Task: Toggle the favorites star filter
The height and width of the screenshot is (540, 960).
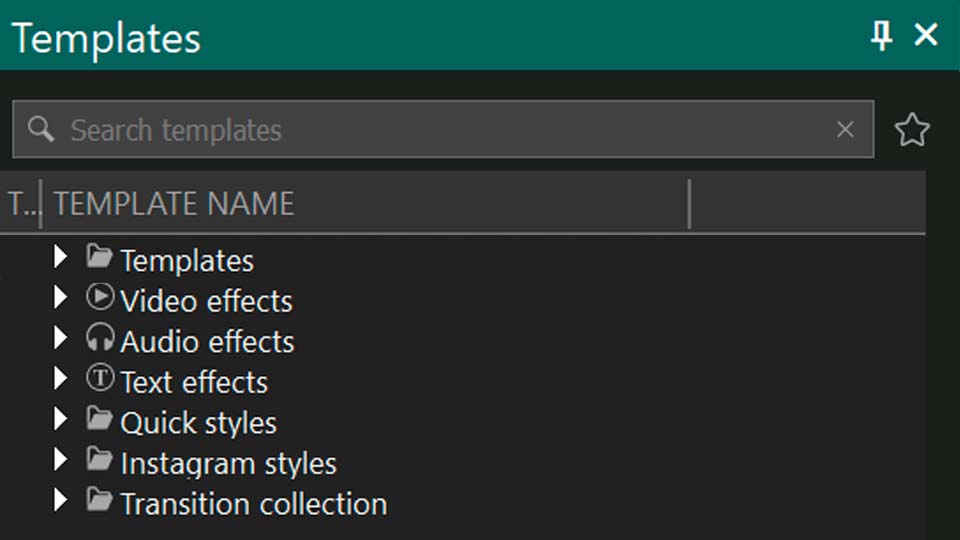Action: [912, 130]
